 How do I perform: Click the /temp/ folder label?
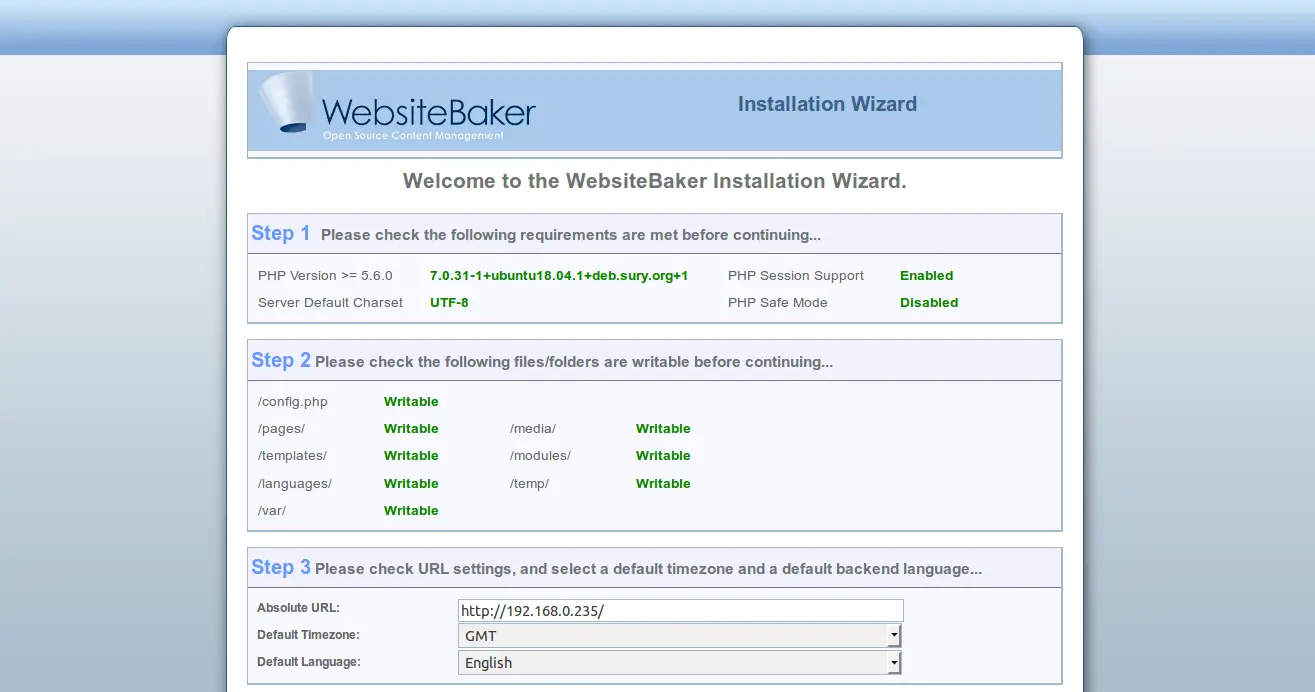click(x=530, y=484)
